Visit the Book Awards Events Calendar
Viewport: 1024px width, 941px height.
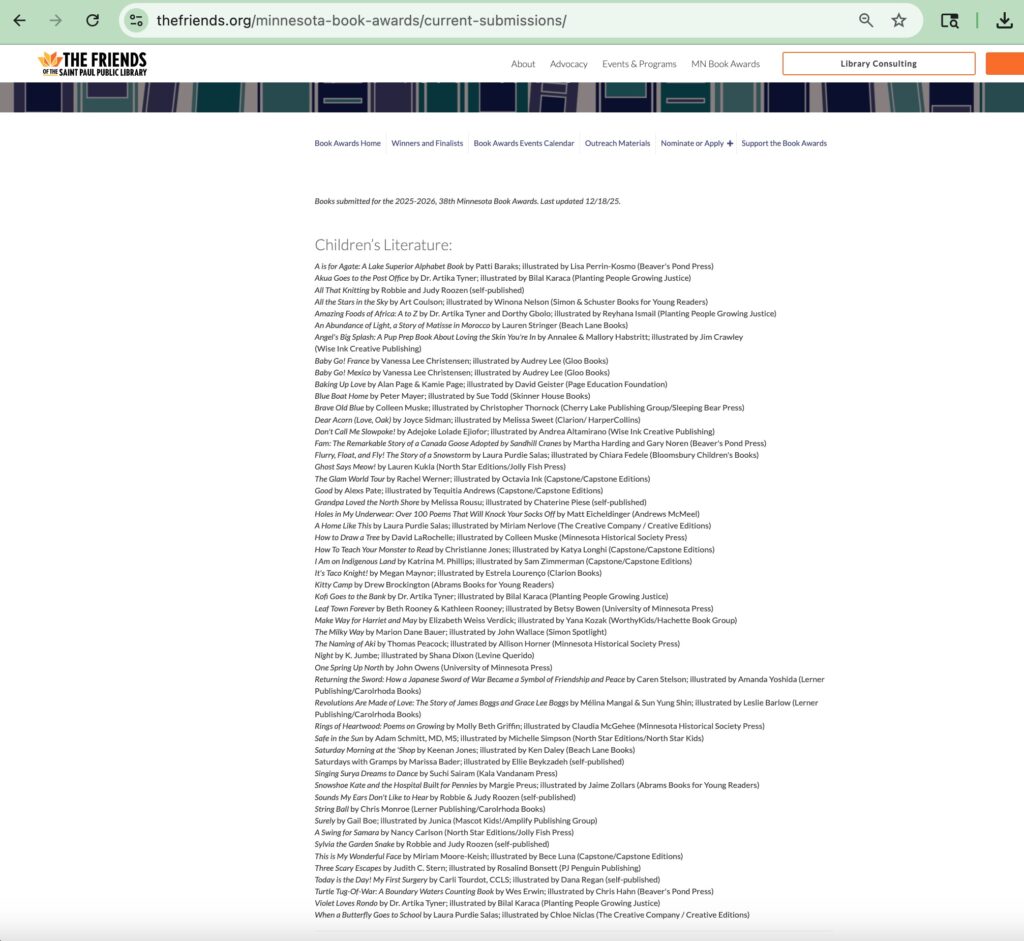(x=524, y=144)
